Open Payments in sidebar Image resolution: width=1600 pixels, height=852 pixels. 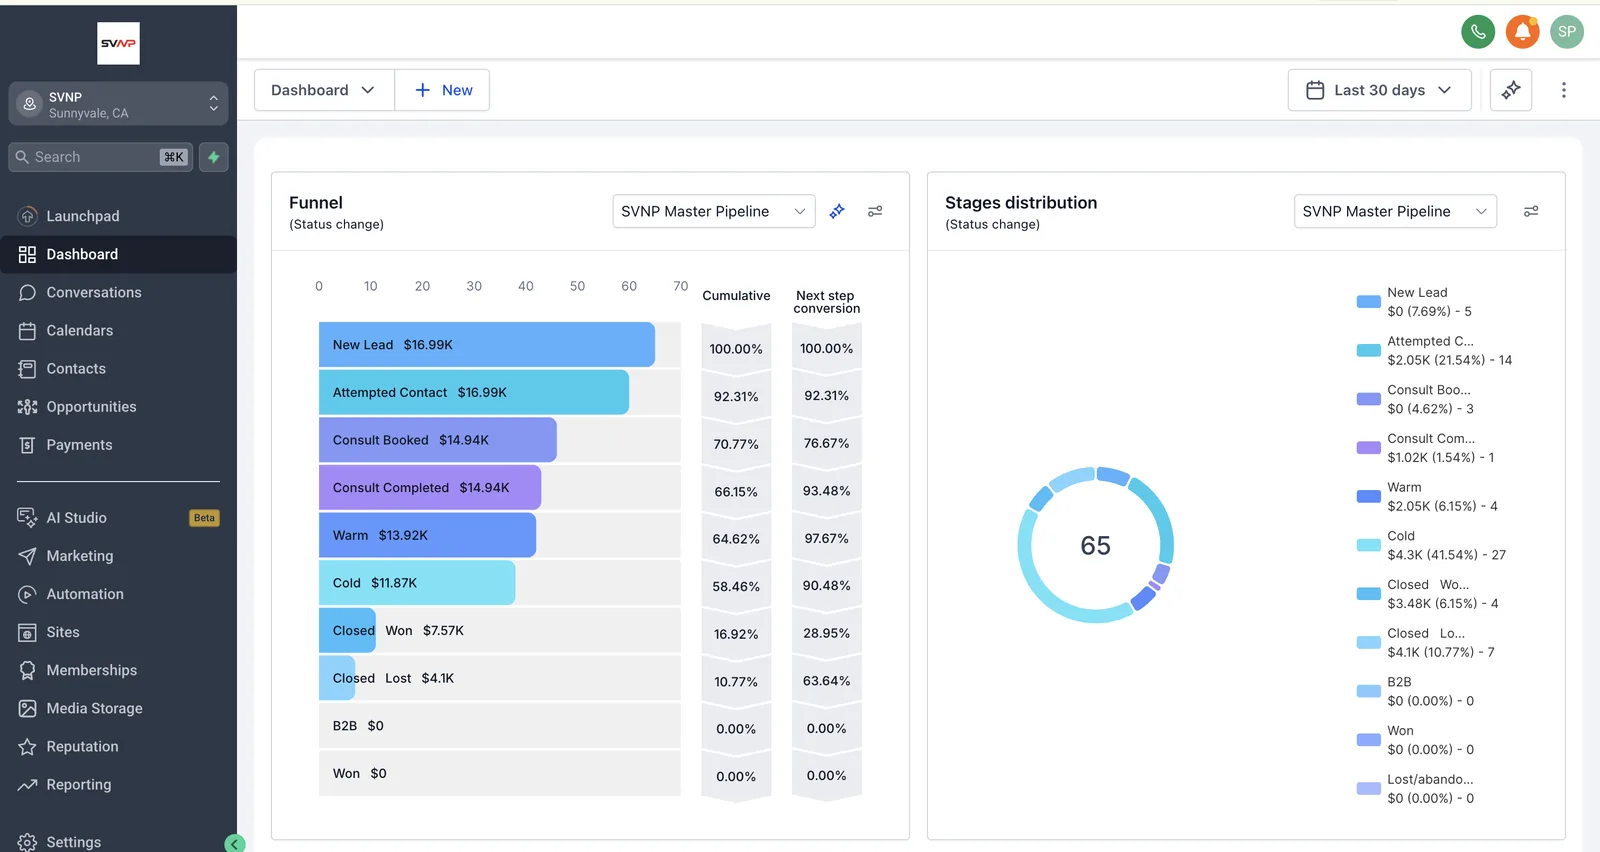click(x=118, y=445)
